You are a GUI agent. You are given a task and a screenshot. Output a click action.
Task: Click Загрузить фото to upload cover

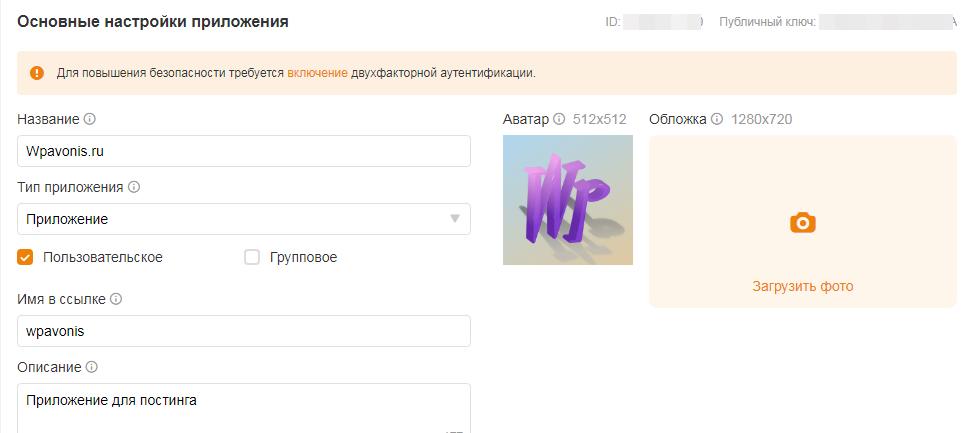803,287
